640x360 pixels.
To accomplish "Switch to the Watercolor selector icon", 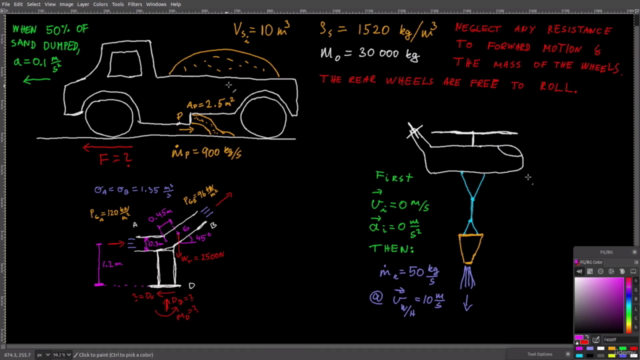I will point(600,271).
